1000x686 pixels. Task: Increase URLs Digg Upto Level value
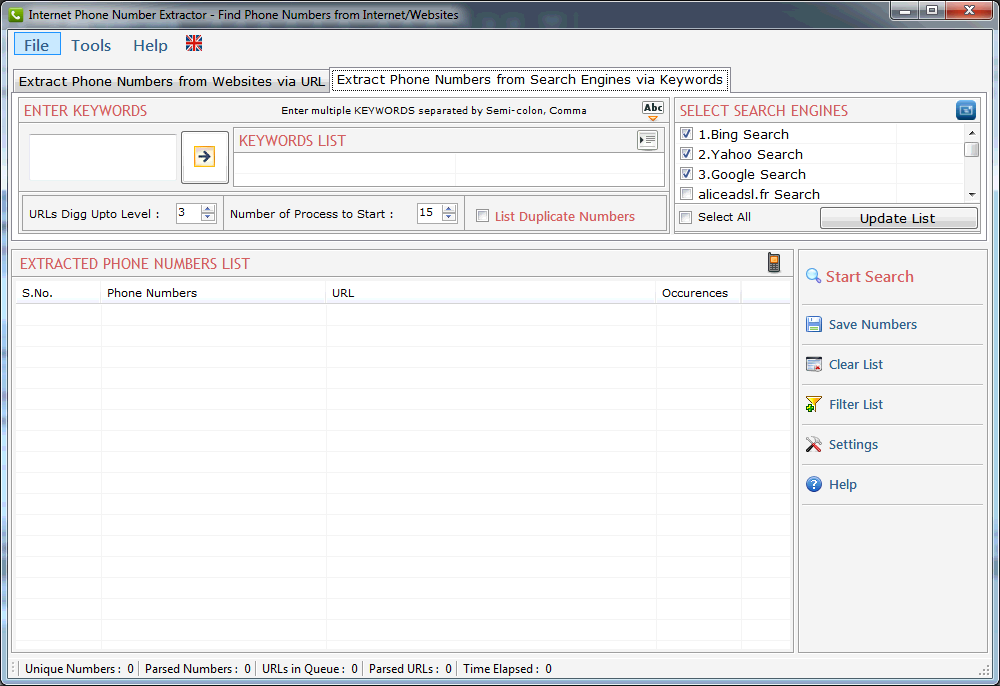[208, 208]
